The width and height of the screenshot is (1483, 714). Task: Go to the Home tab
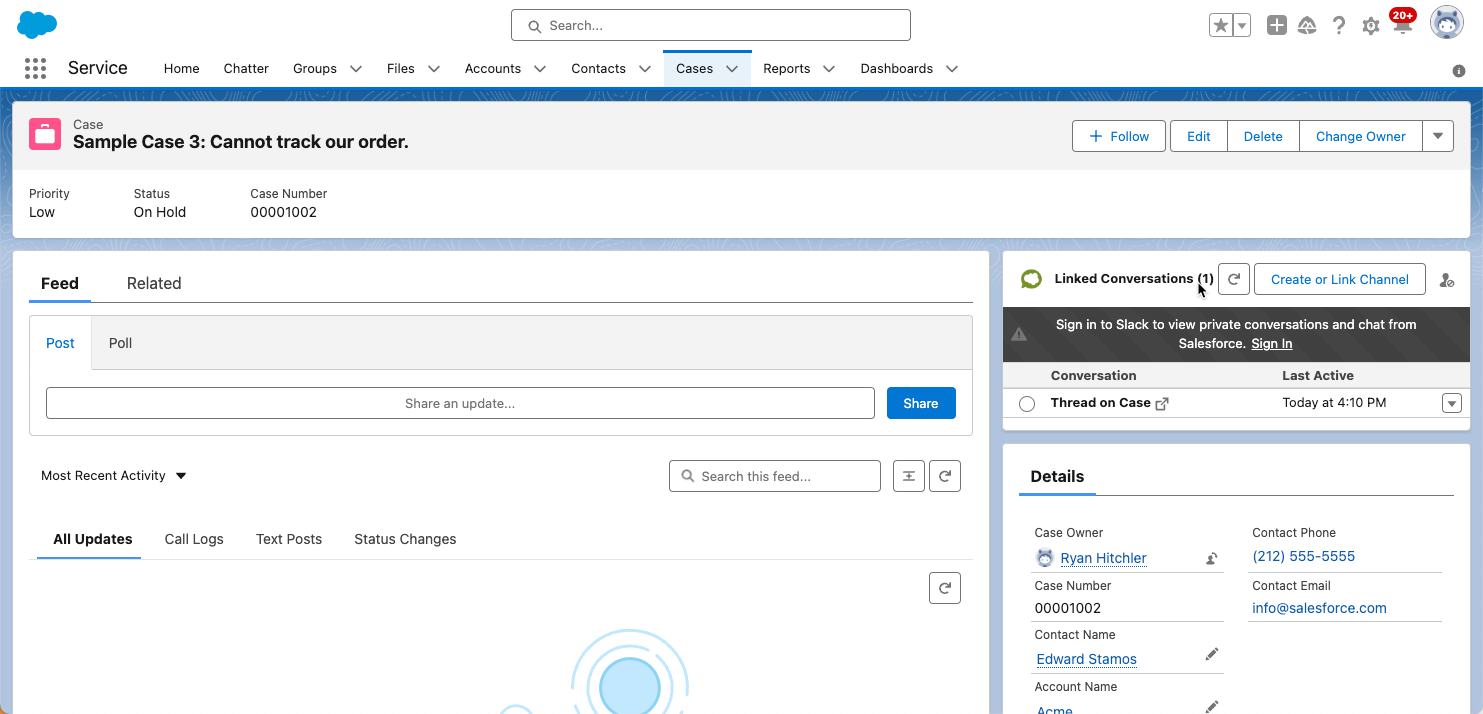pyautogui.click(x=182, y=69)
